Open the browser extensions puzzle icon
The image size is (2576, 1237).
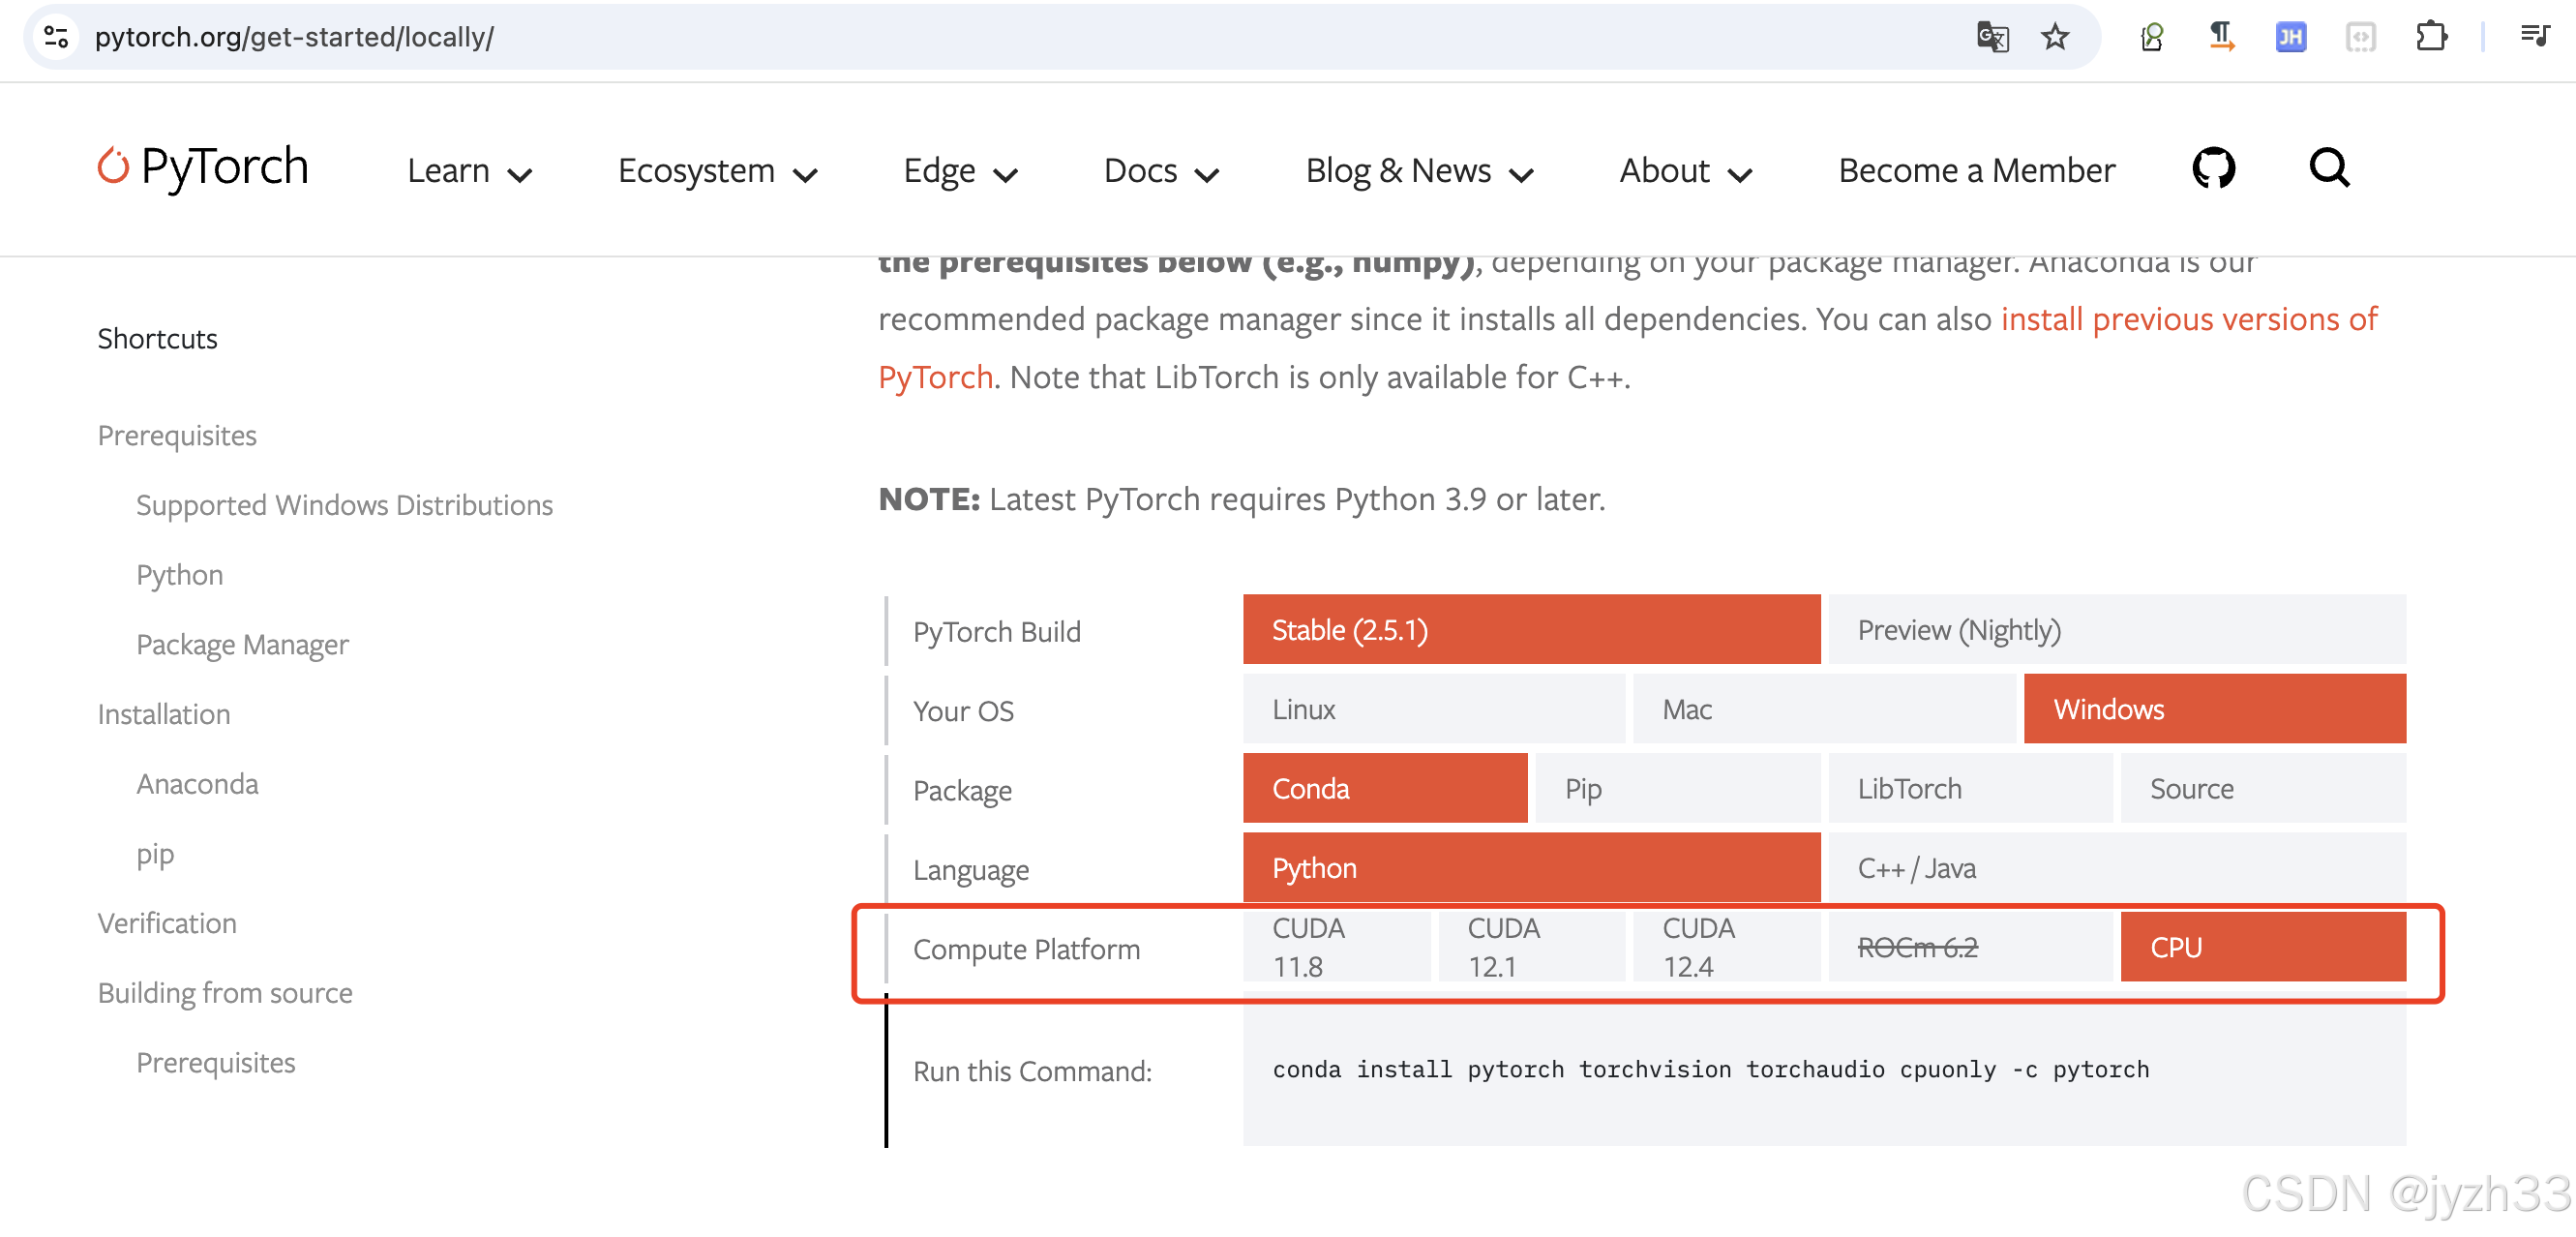coord(2430,37)
